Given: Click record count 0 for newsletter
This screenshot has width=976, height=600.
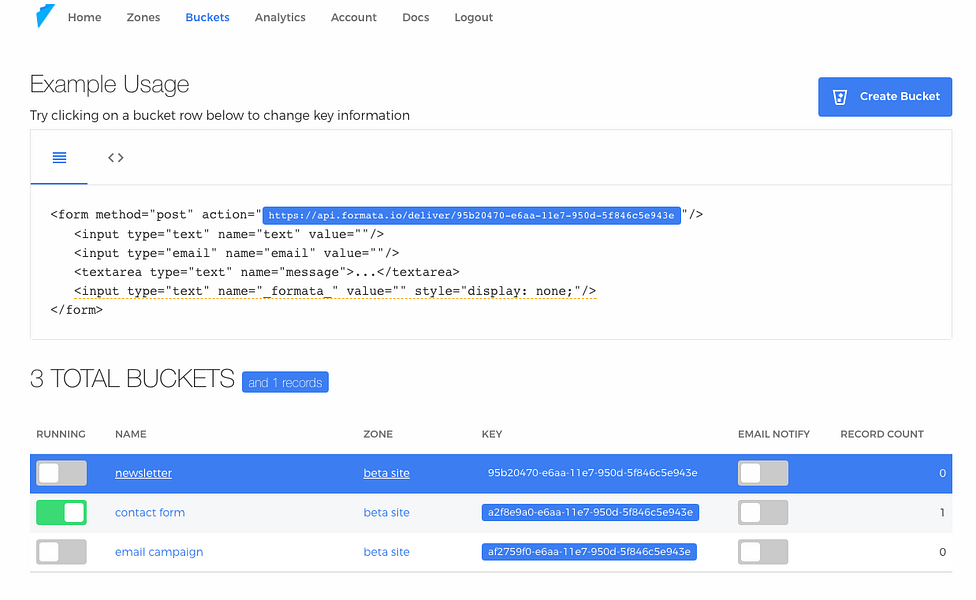Looking at the screenshot, I should click(x=942, y=474).
